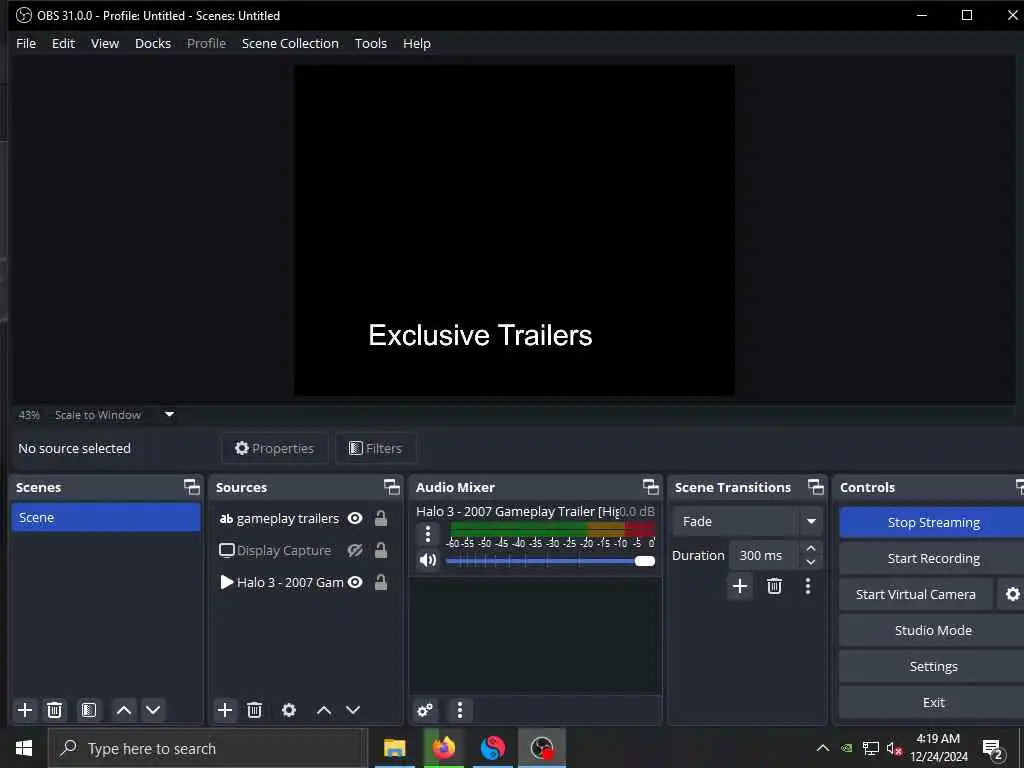Open the Edit menu

(63, 43)
